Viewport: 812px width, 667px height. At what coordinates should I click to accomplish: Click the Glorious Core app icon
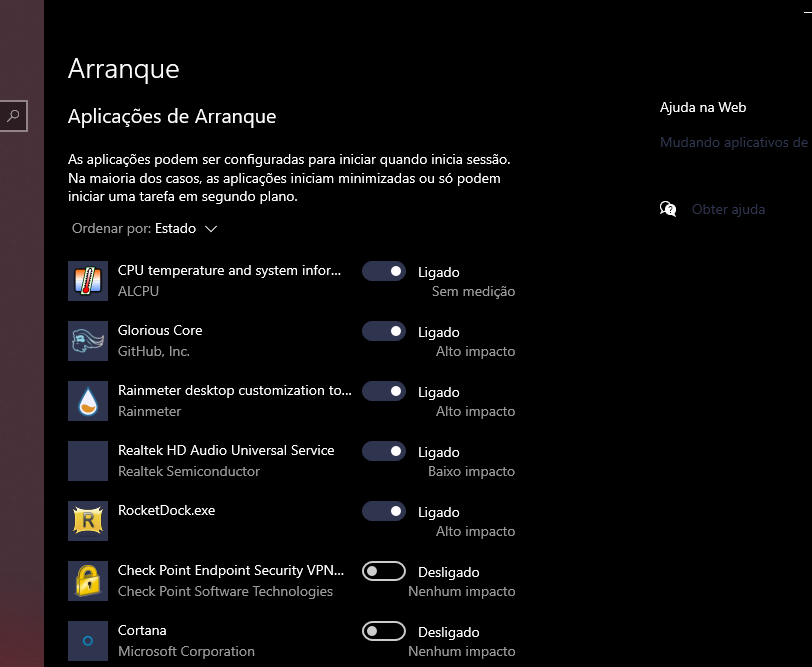87,341
